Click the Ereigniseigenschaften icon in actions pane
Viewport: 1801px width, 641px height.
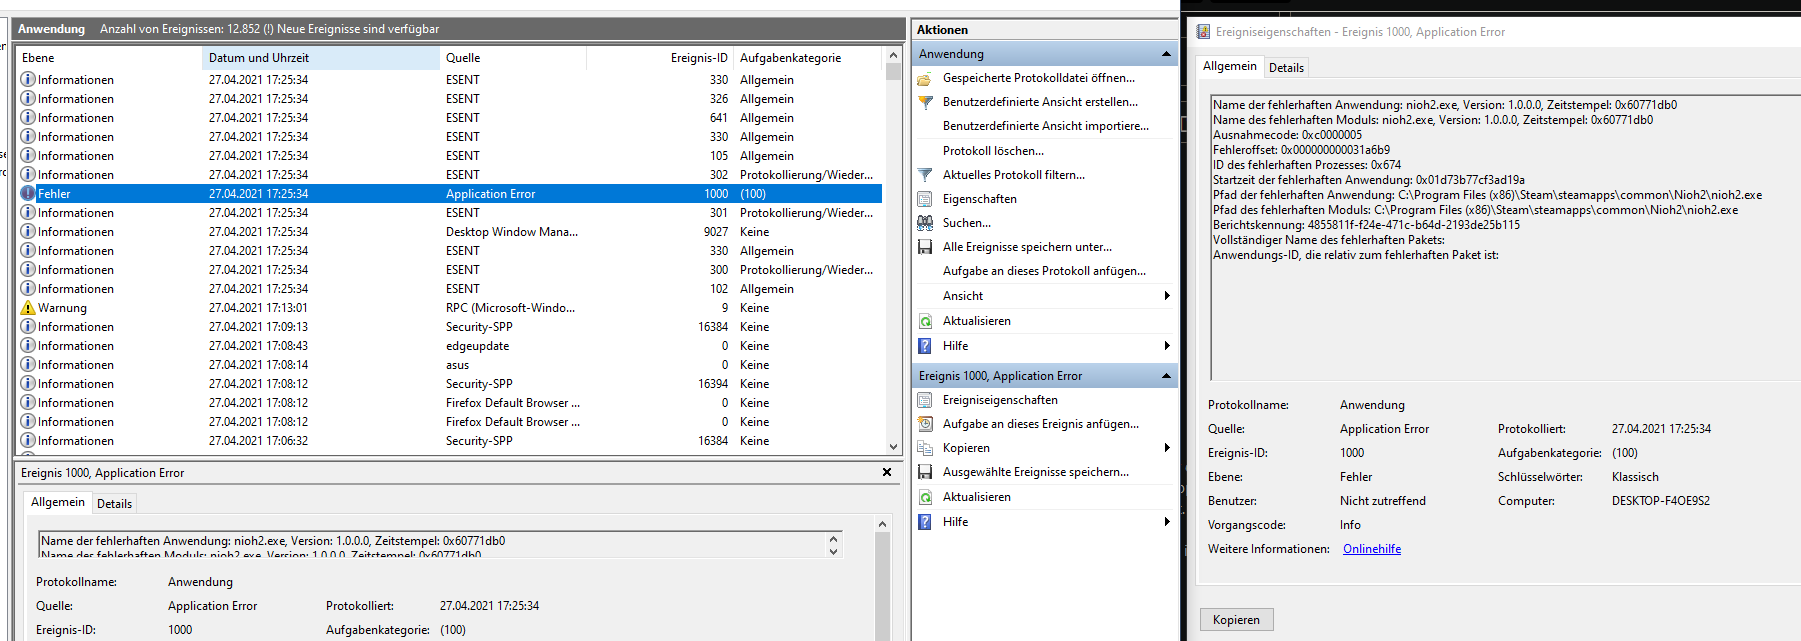925,400
